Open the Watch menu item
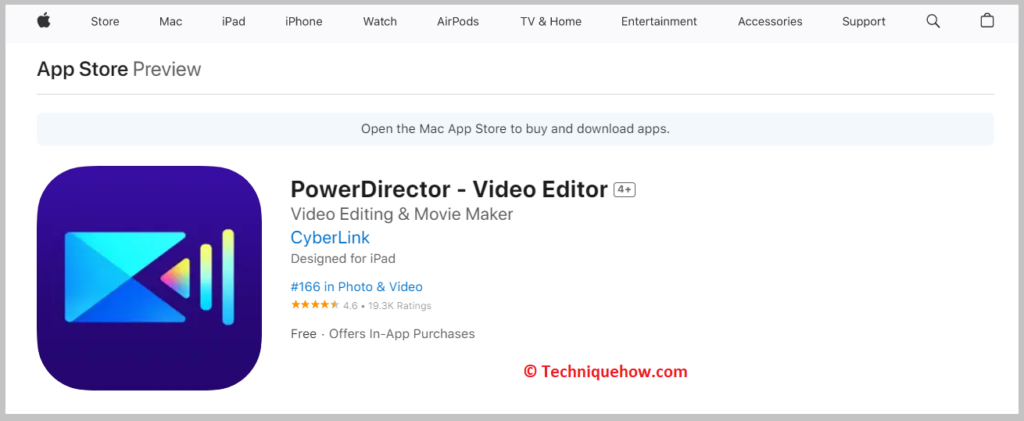Screen dimensions: 1024x421 380,21
